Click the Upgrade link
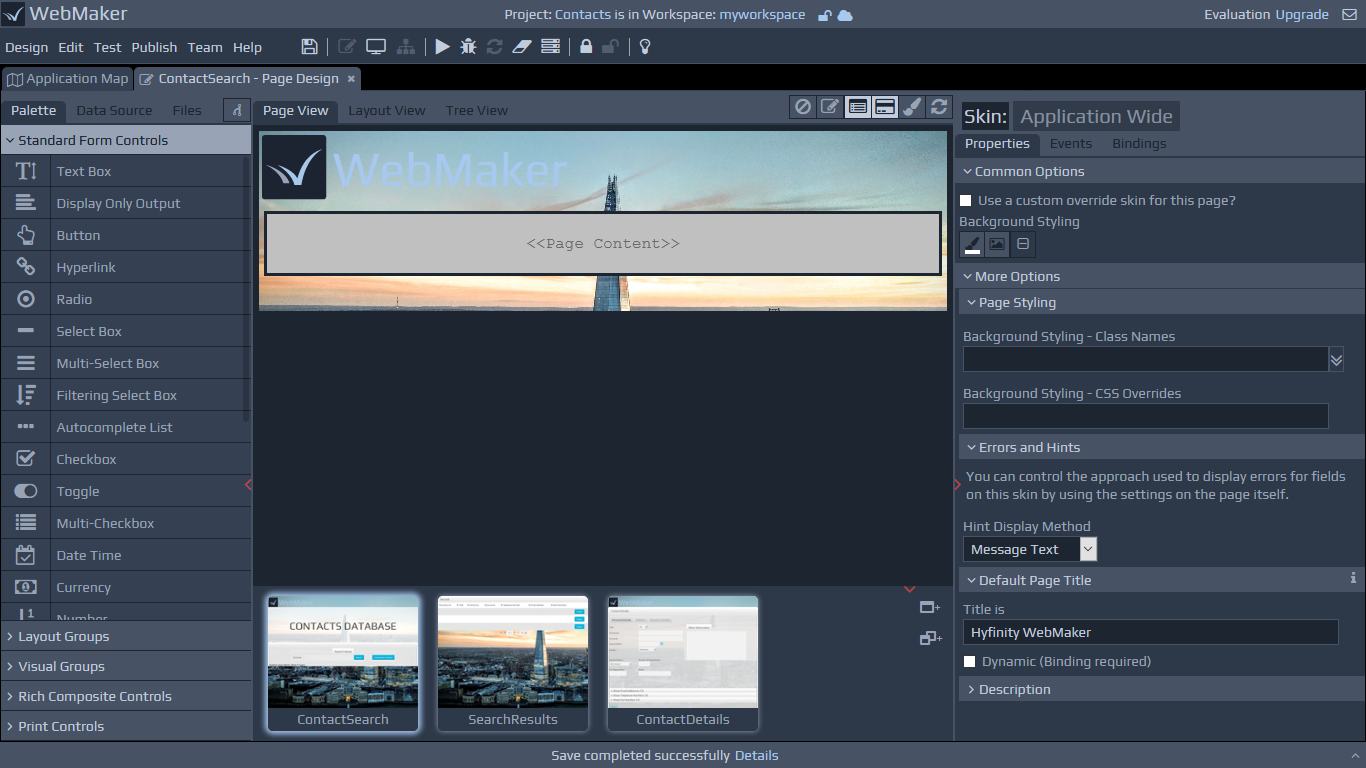This screenshot has width=1366, height=768. tap(1302, 15)
